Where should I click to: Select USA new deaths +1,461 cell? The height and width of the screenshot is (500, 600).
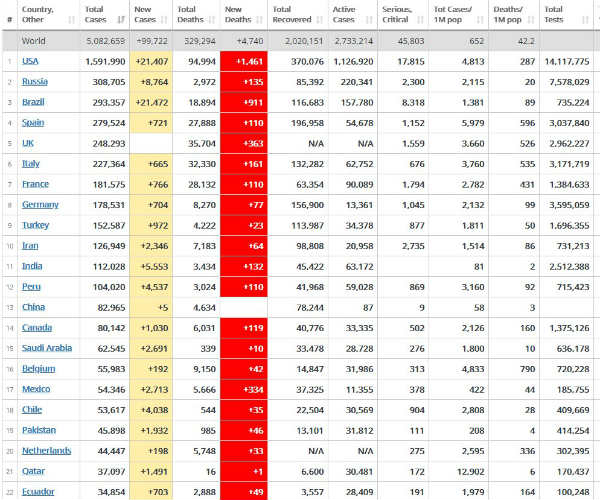coord(244,62)
